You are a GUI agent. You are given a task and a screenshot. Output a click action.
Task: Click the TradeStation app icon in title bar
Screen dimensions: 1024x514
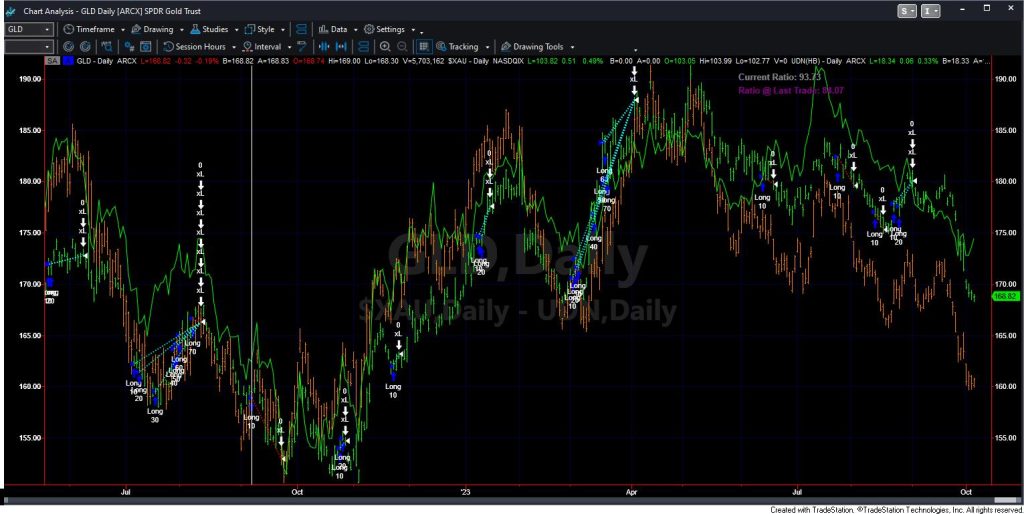[10, 11]
